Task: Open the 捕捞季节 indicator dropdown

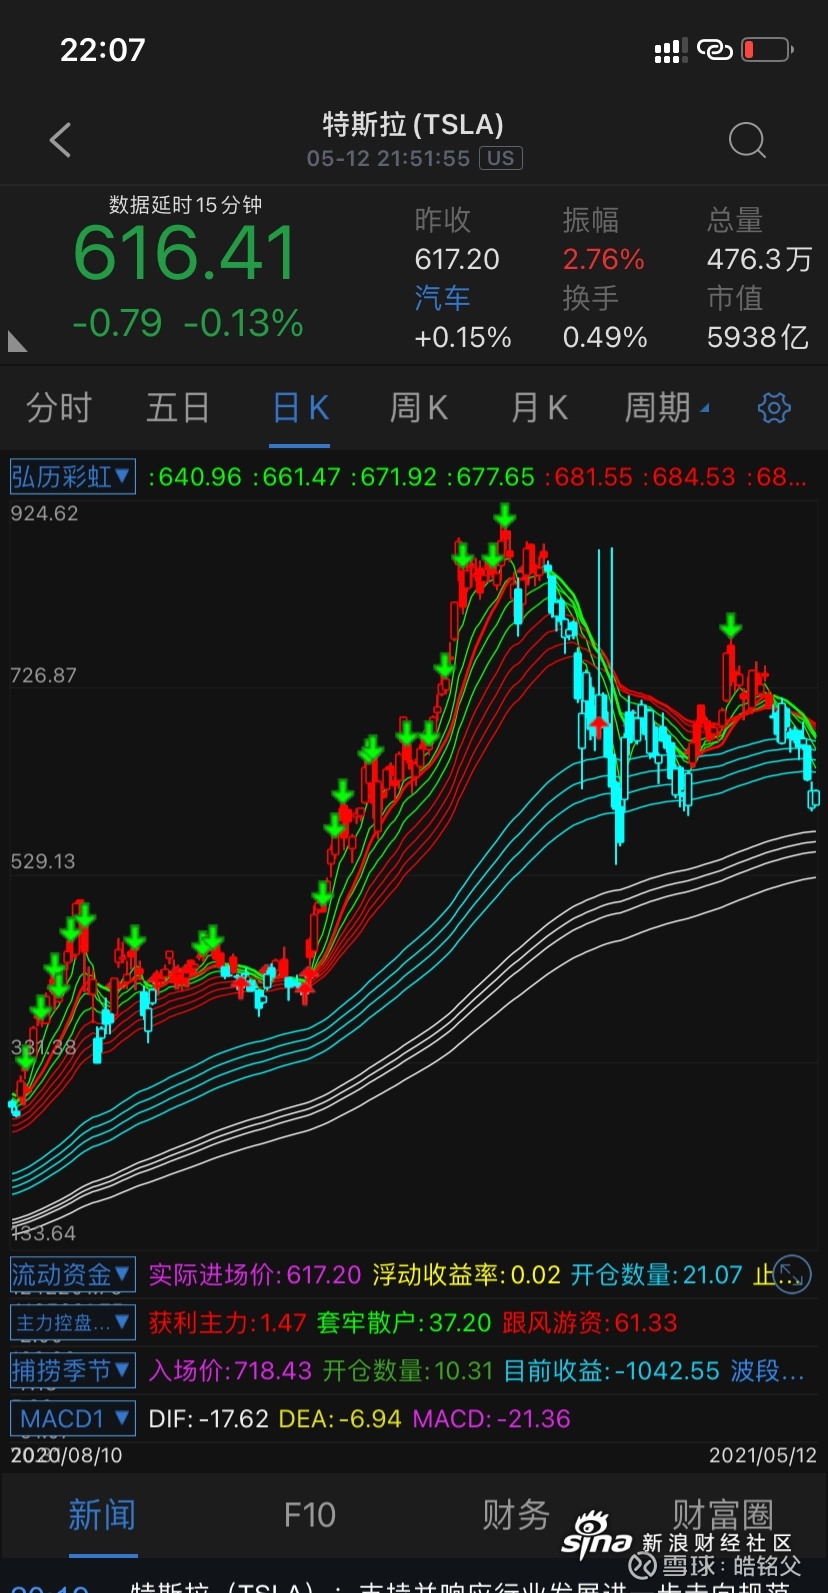Action: 72,1369
